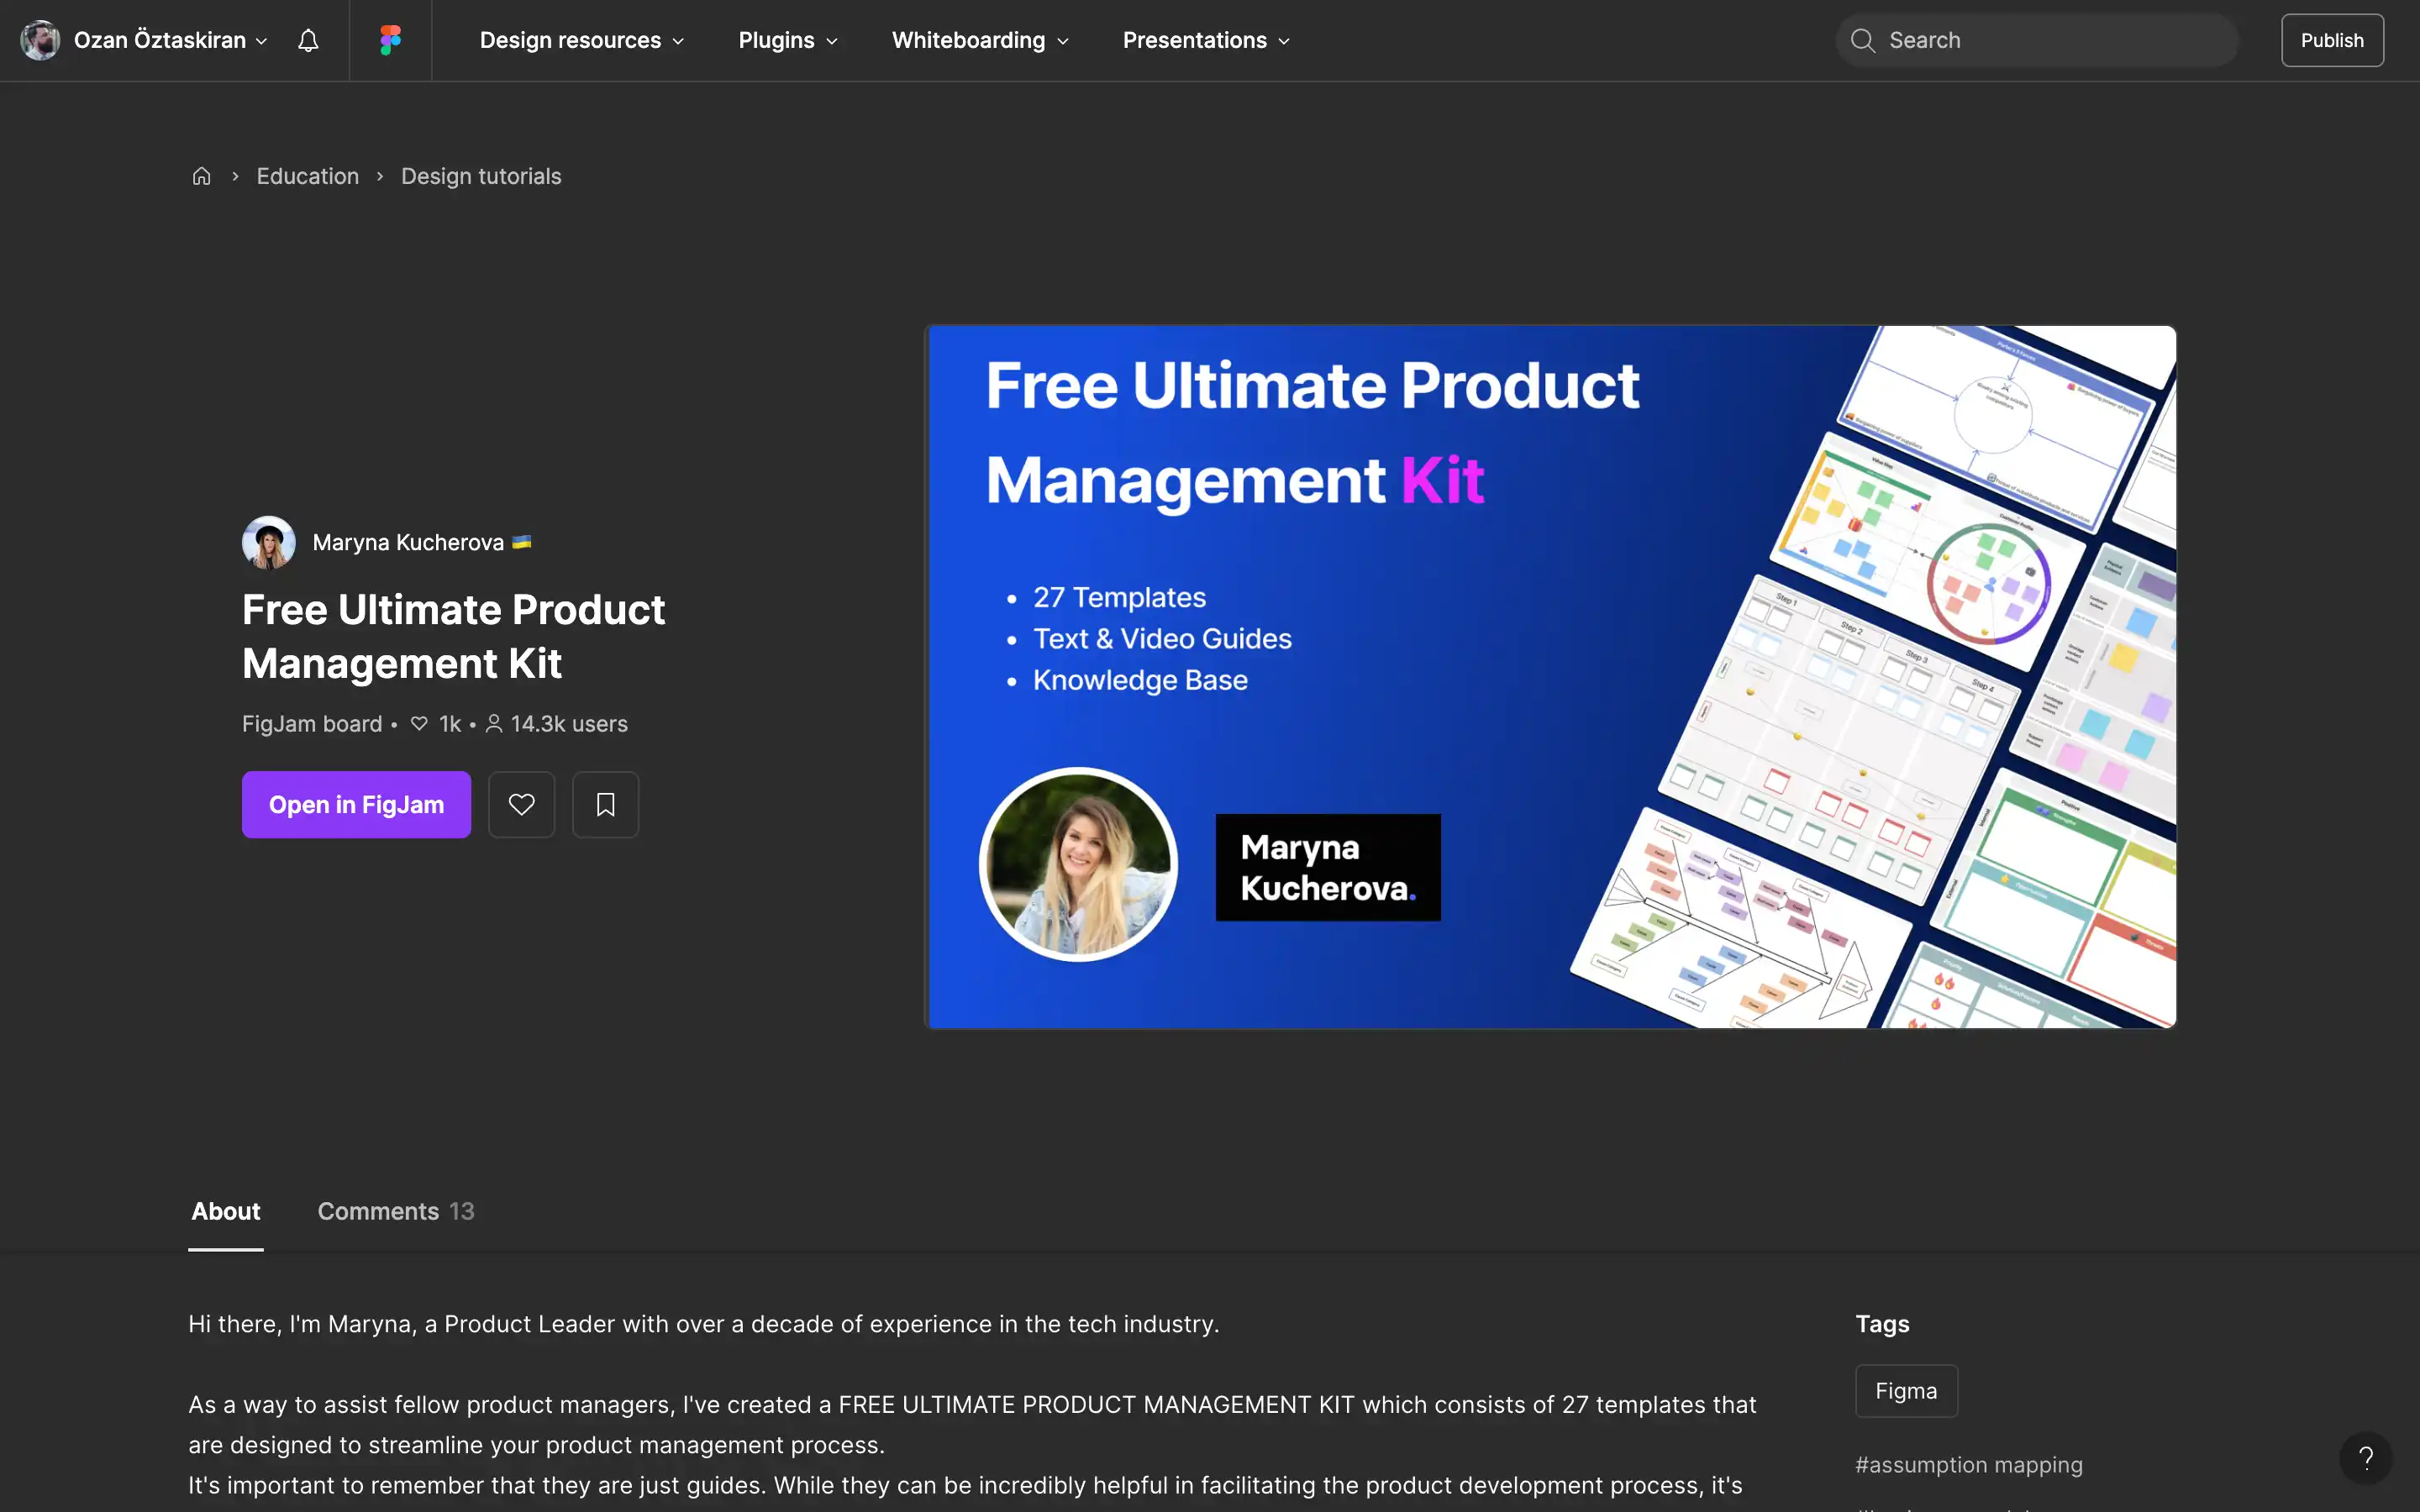Click the 14.3k users count
Image resolution: width=2420 pixels, height=1512 pixels.
coord(557,724)
